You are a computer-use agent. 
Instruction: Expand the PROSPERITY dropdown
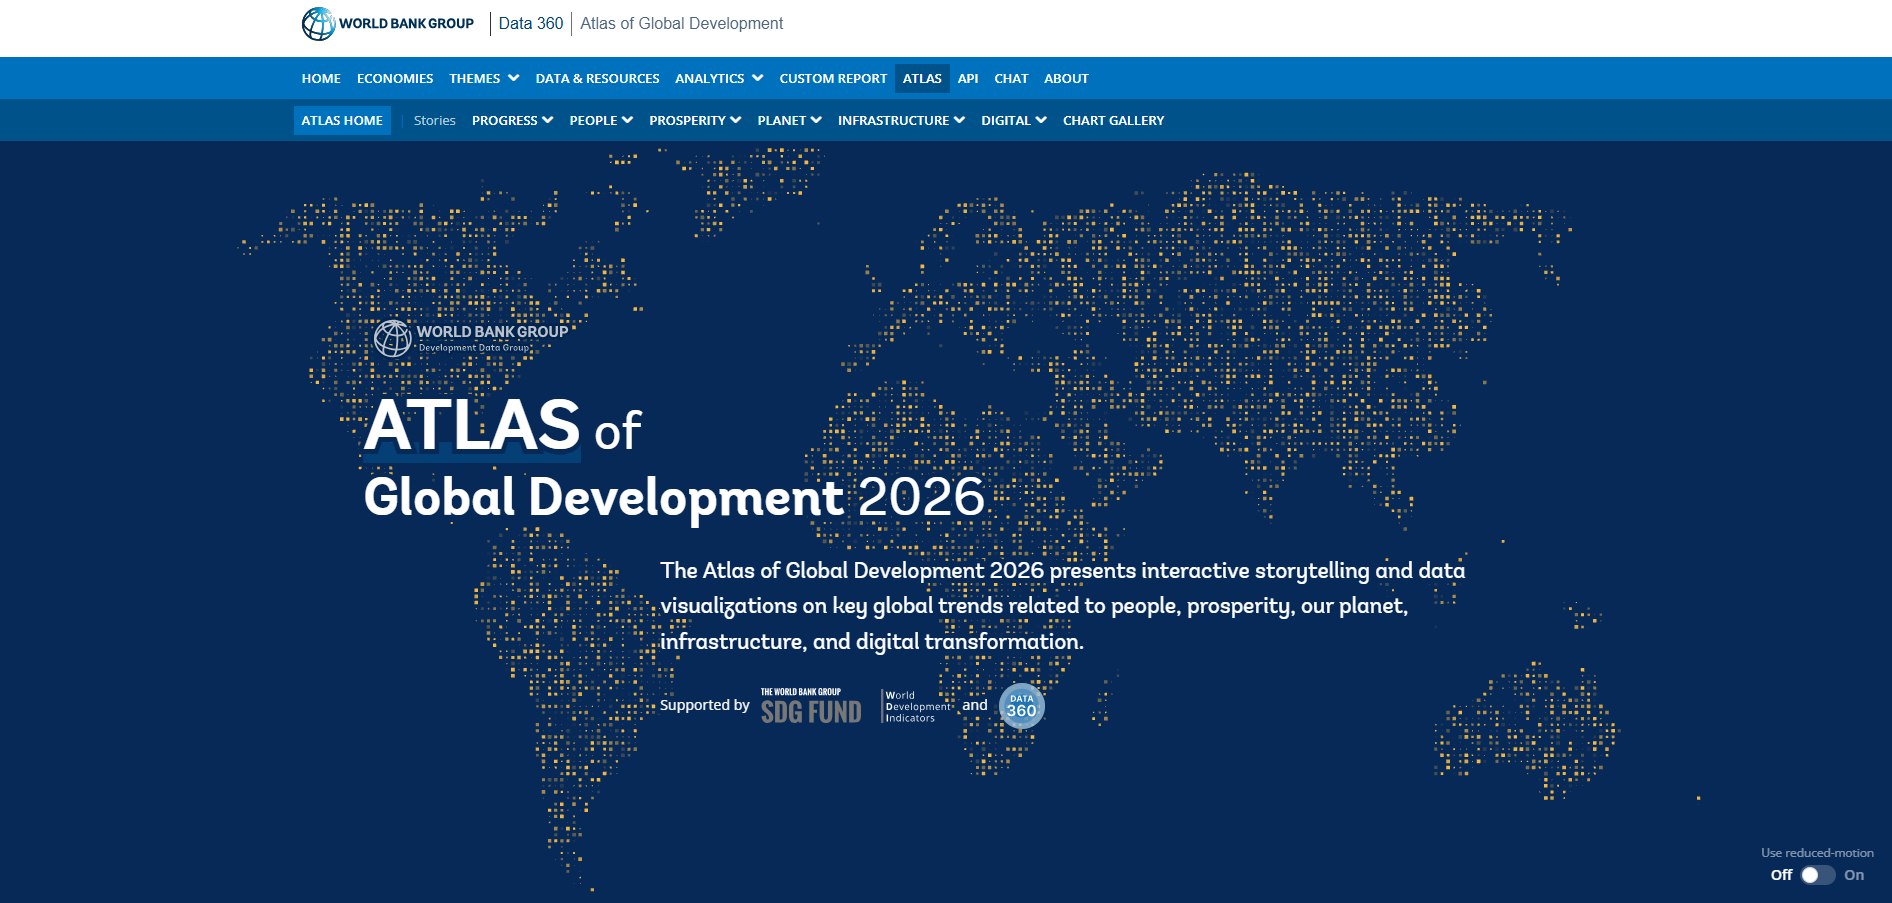[x=695, y=120]
